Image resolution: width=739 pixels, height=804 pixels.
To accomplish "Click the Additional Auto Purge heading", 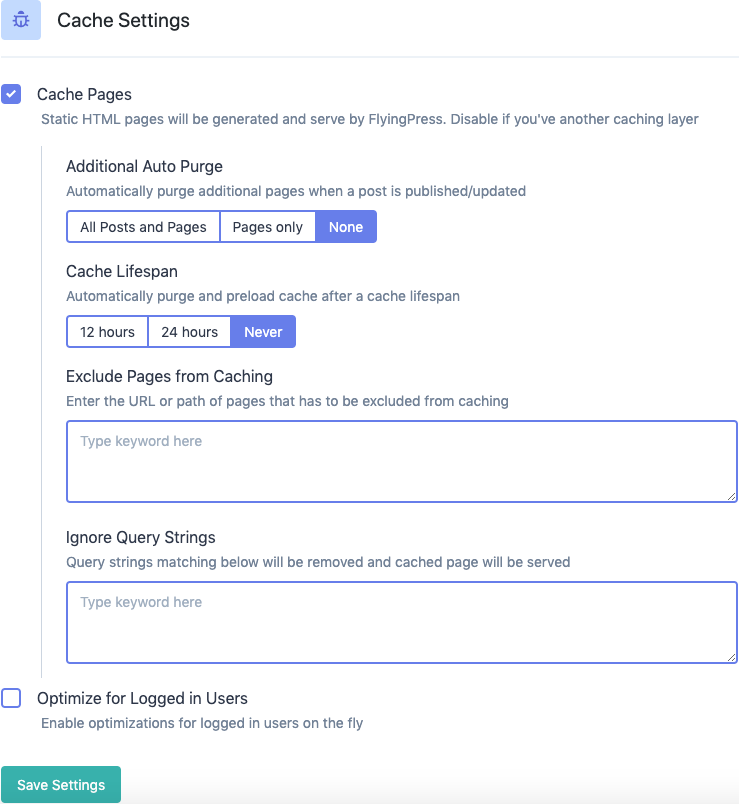I will 144,167.
